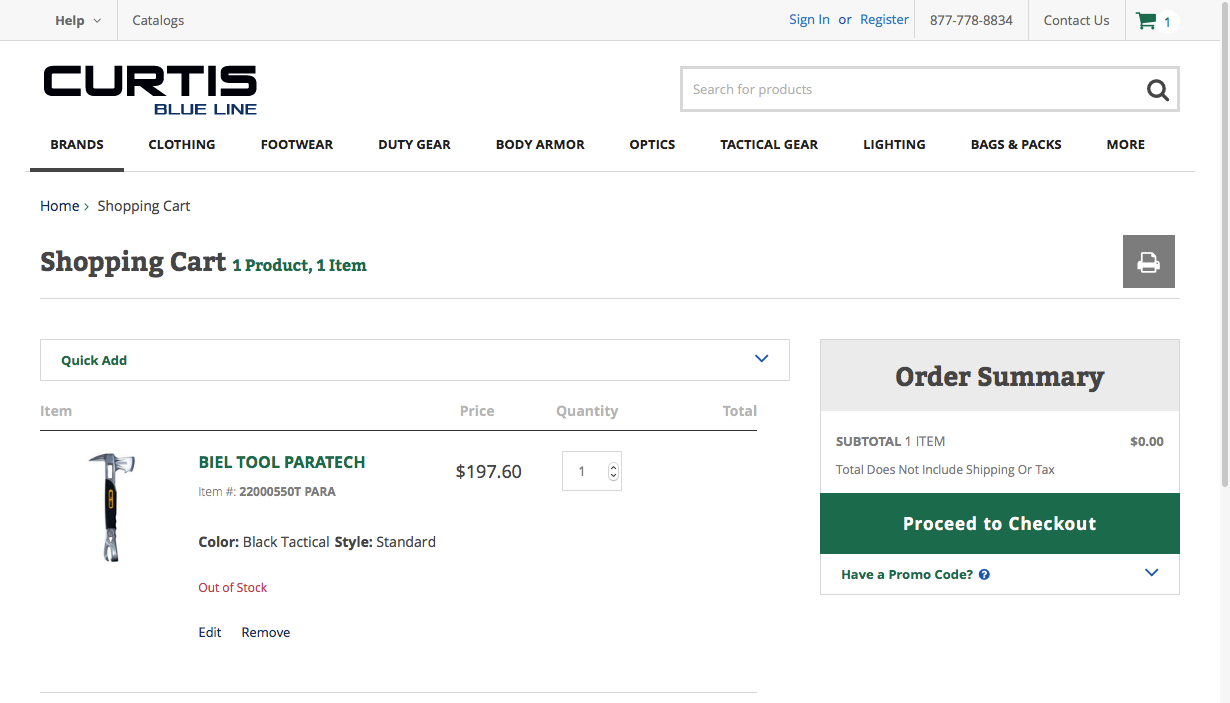Click in the product search field
Viewport: 1230px width, 703px height.
pos(910,90)
